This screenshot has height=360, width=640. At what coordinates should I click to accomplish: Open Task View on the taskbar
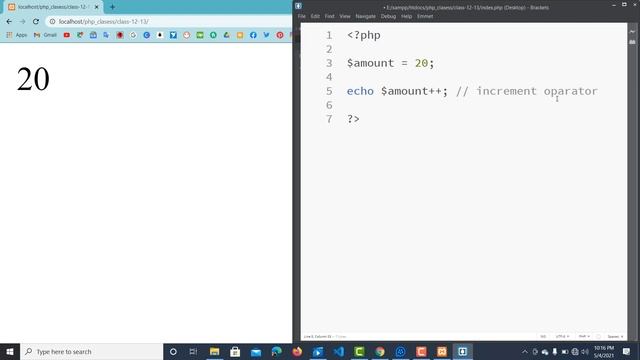coord(193,351)
